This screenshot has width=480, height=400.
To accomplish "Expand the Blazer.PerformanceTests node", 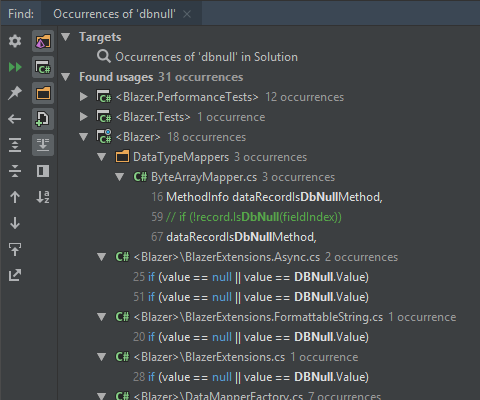I will [84, 97].
